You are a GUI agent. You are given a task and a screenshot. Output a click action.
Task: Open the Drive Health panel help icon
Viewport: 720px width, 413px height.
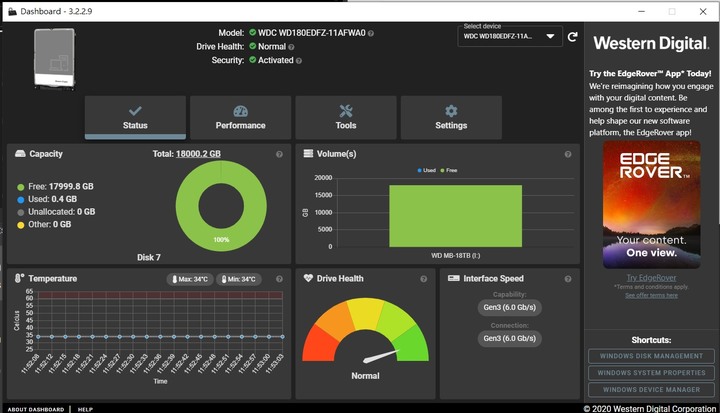pyautogui.click(x=423, y=279)
